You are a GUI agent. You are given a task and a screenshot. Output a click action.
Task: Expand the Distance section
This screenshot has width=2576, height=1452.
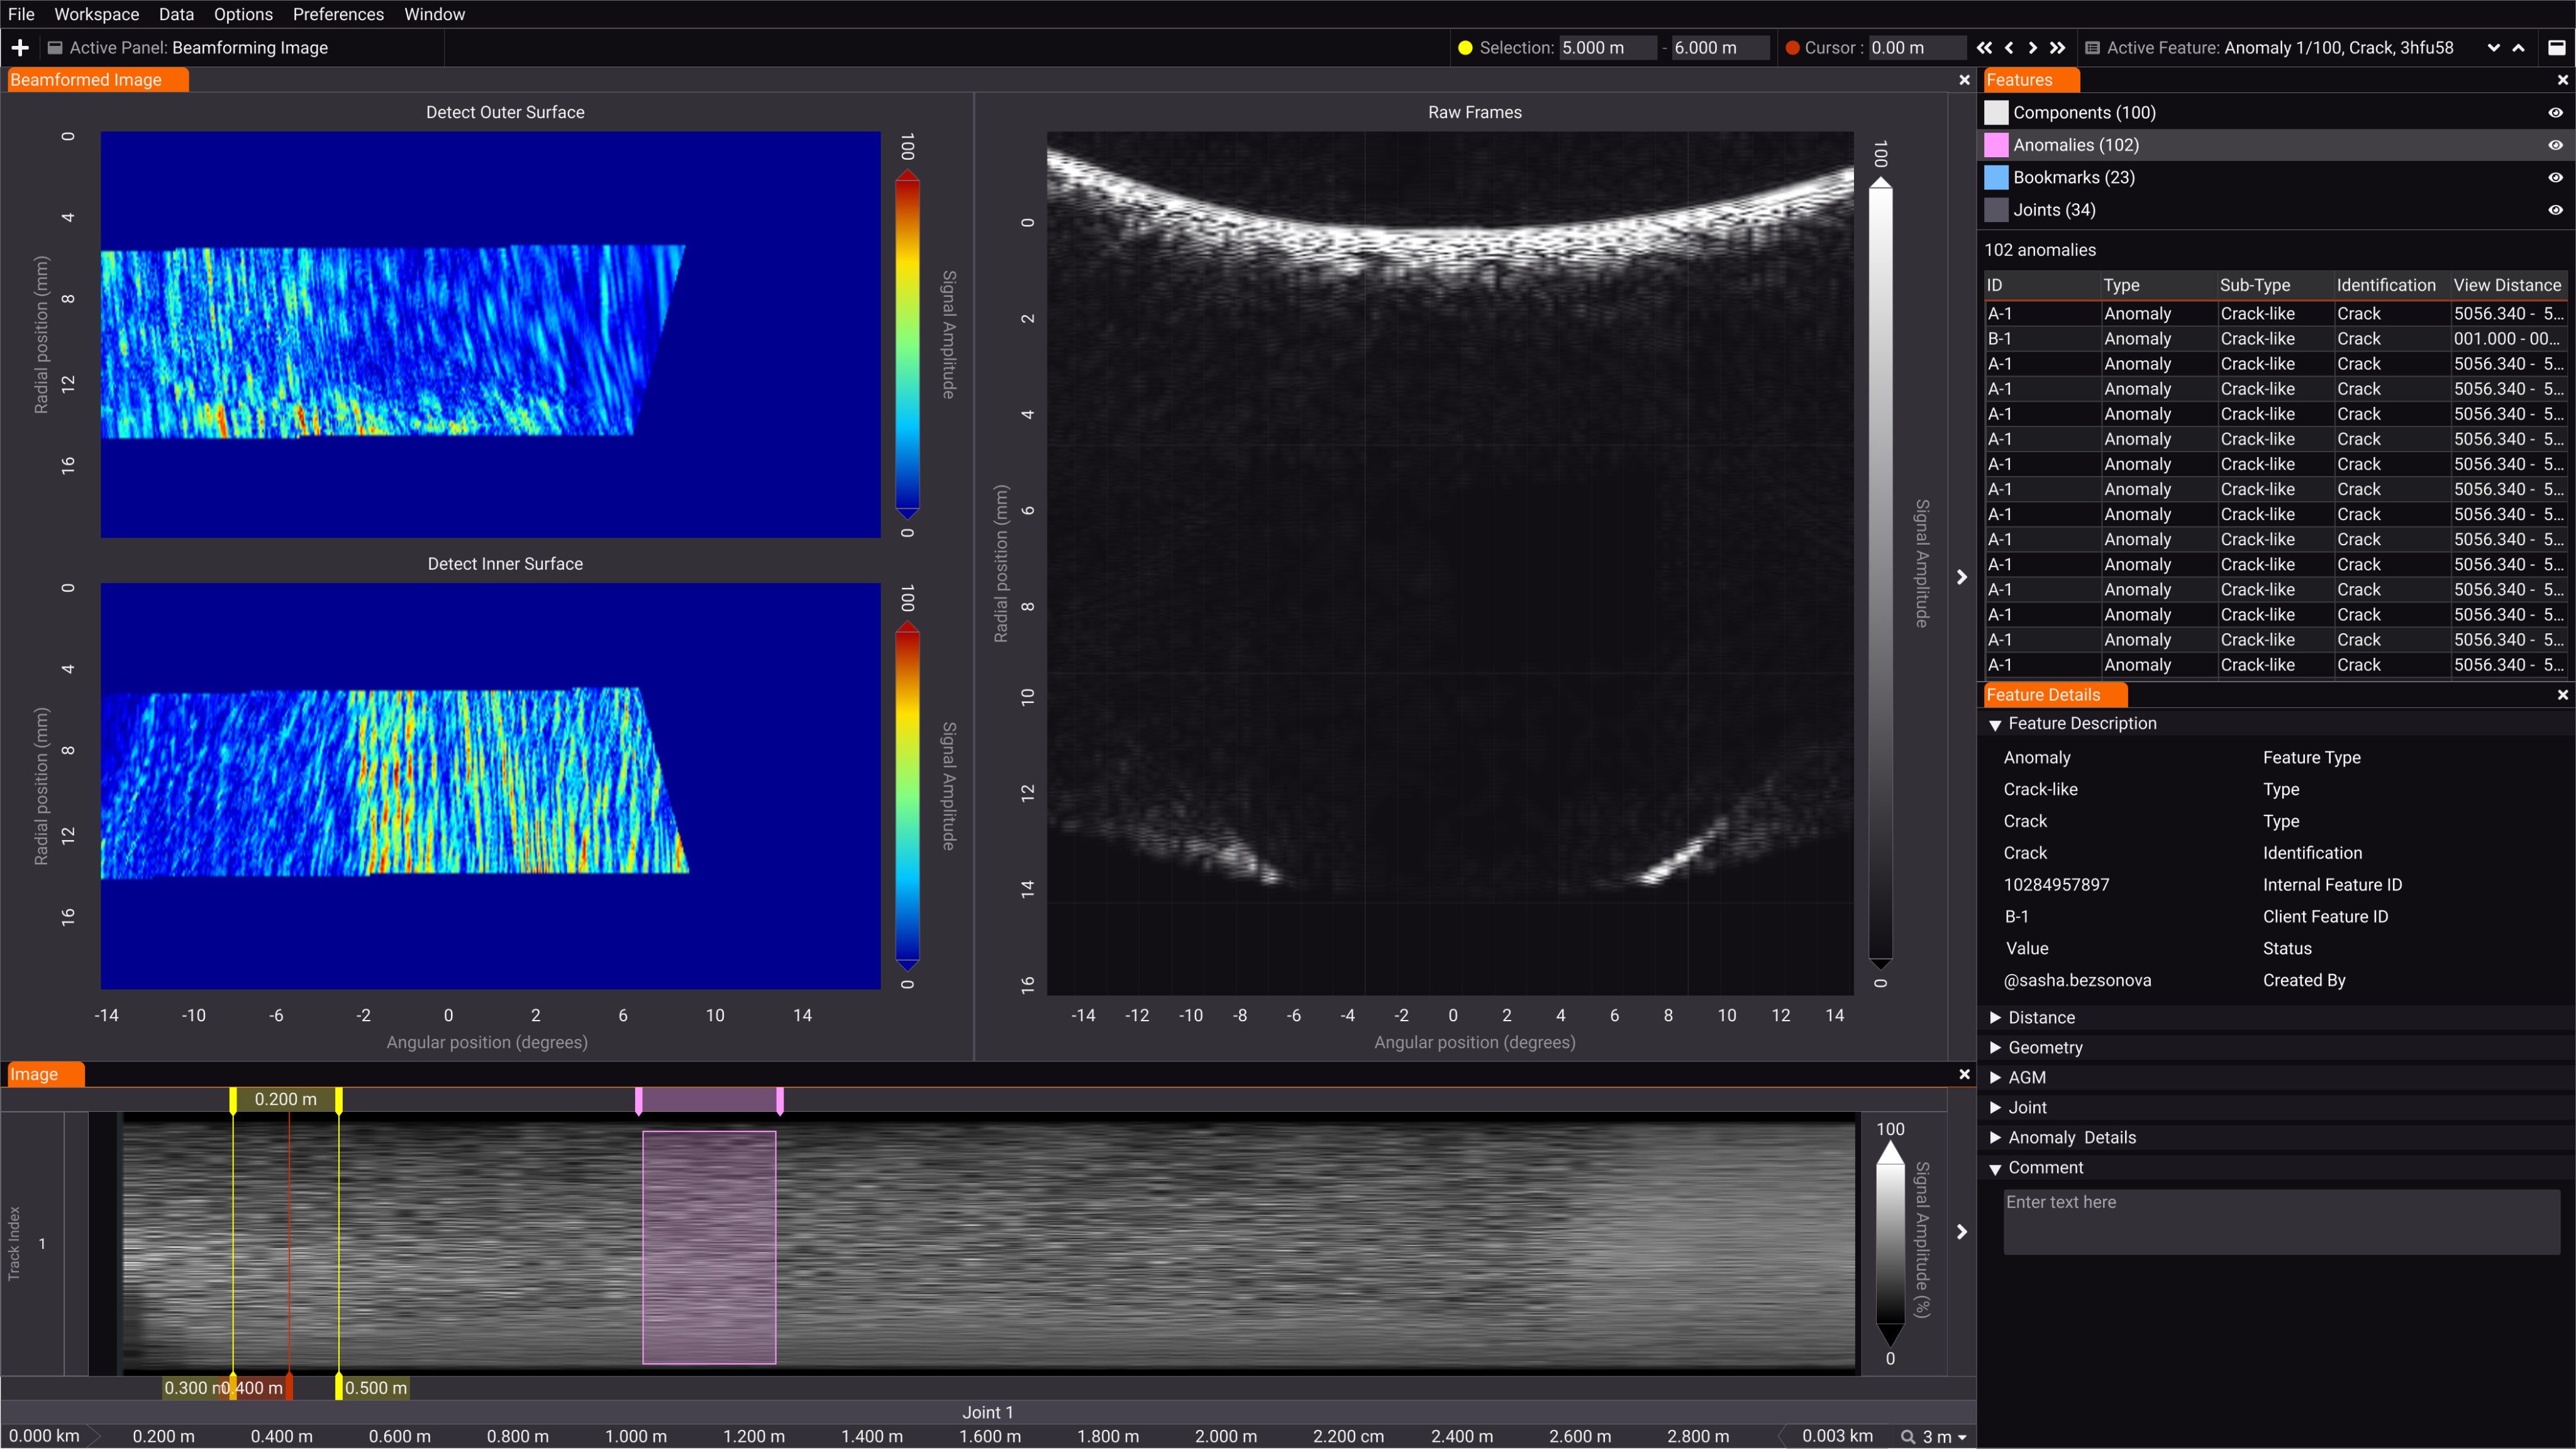point(1995,1017)
